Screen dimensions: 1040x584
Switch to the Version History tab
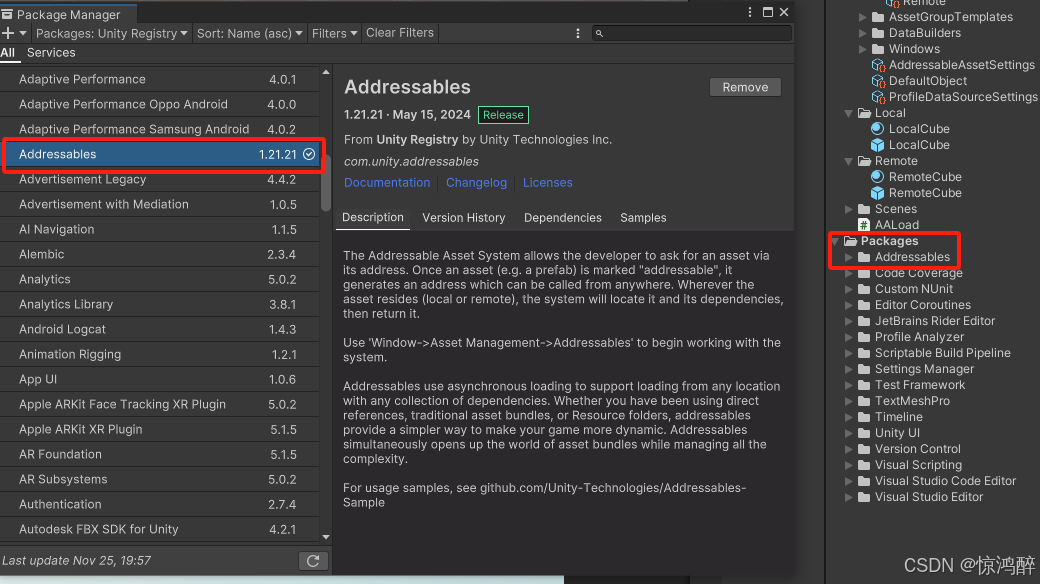click(x=464, y=218)
